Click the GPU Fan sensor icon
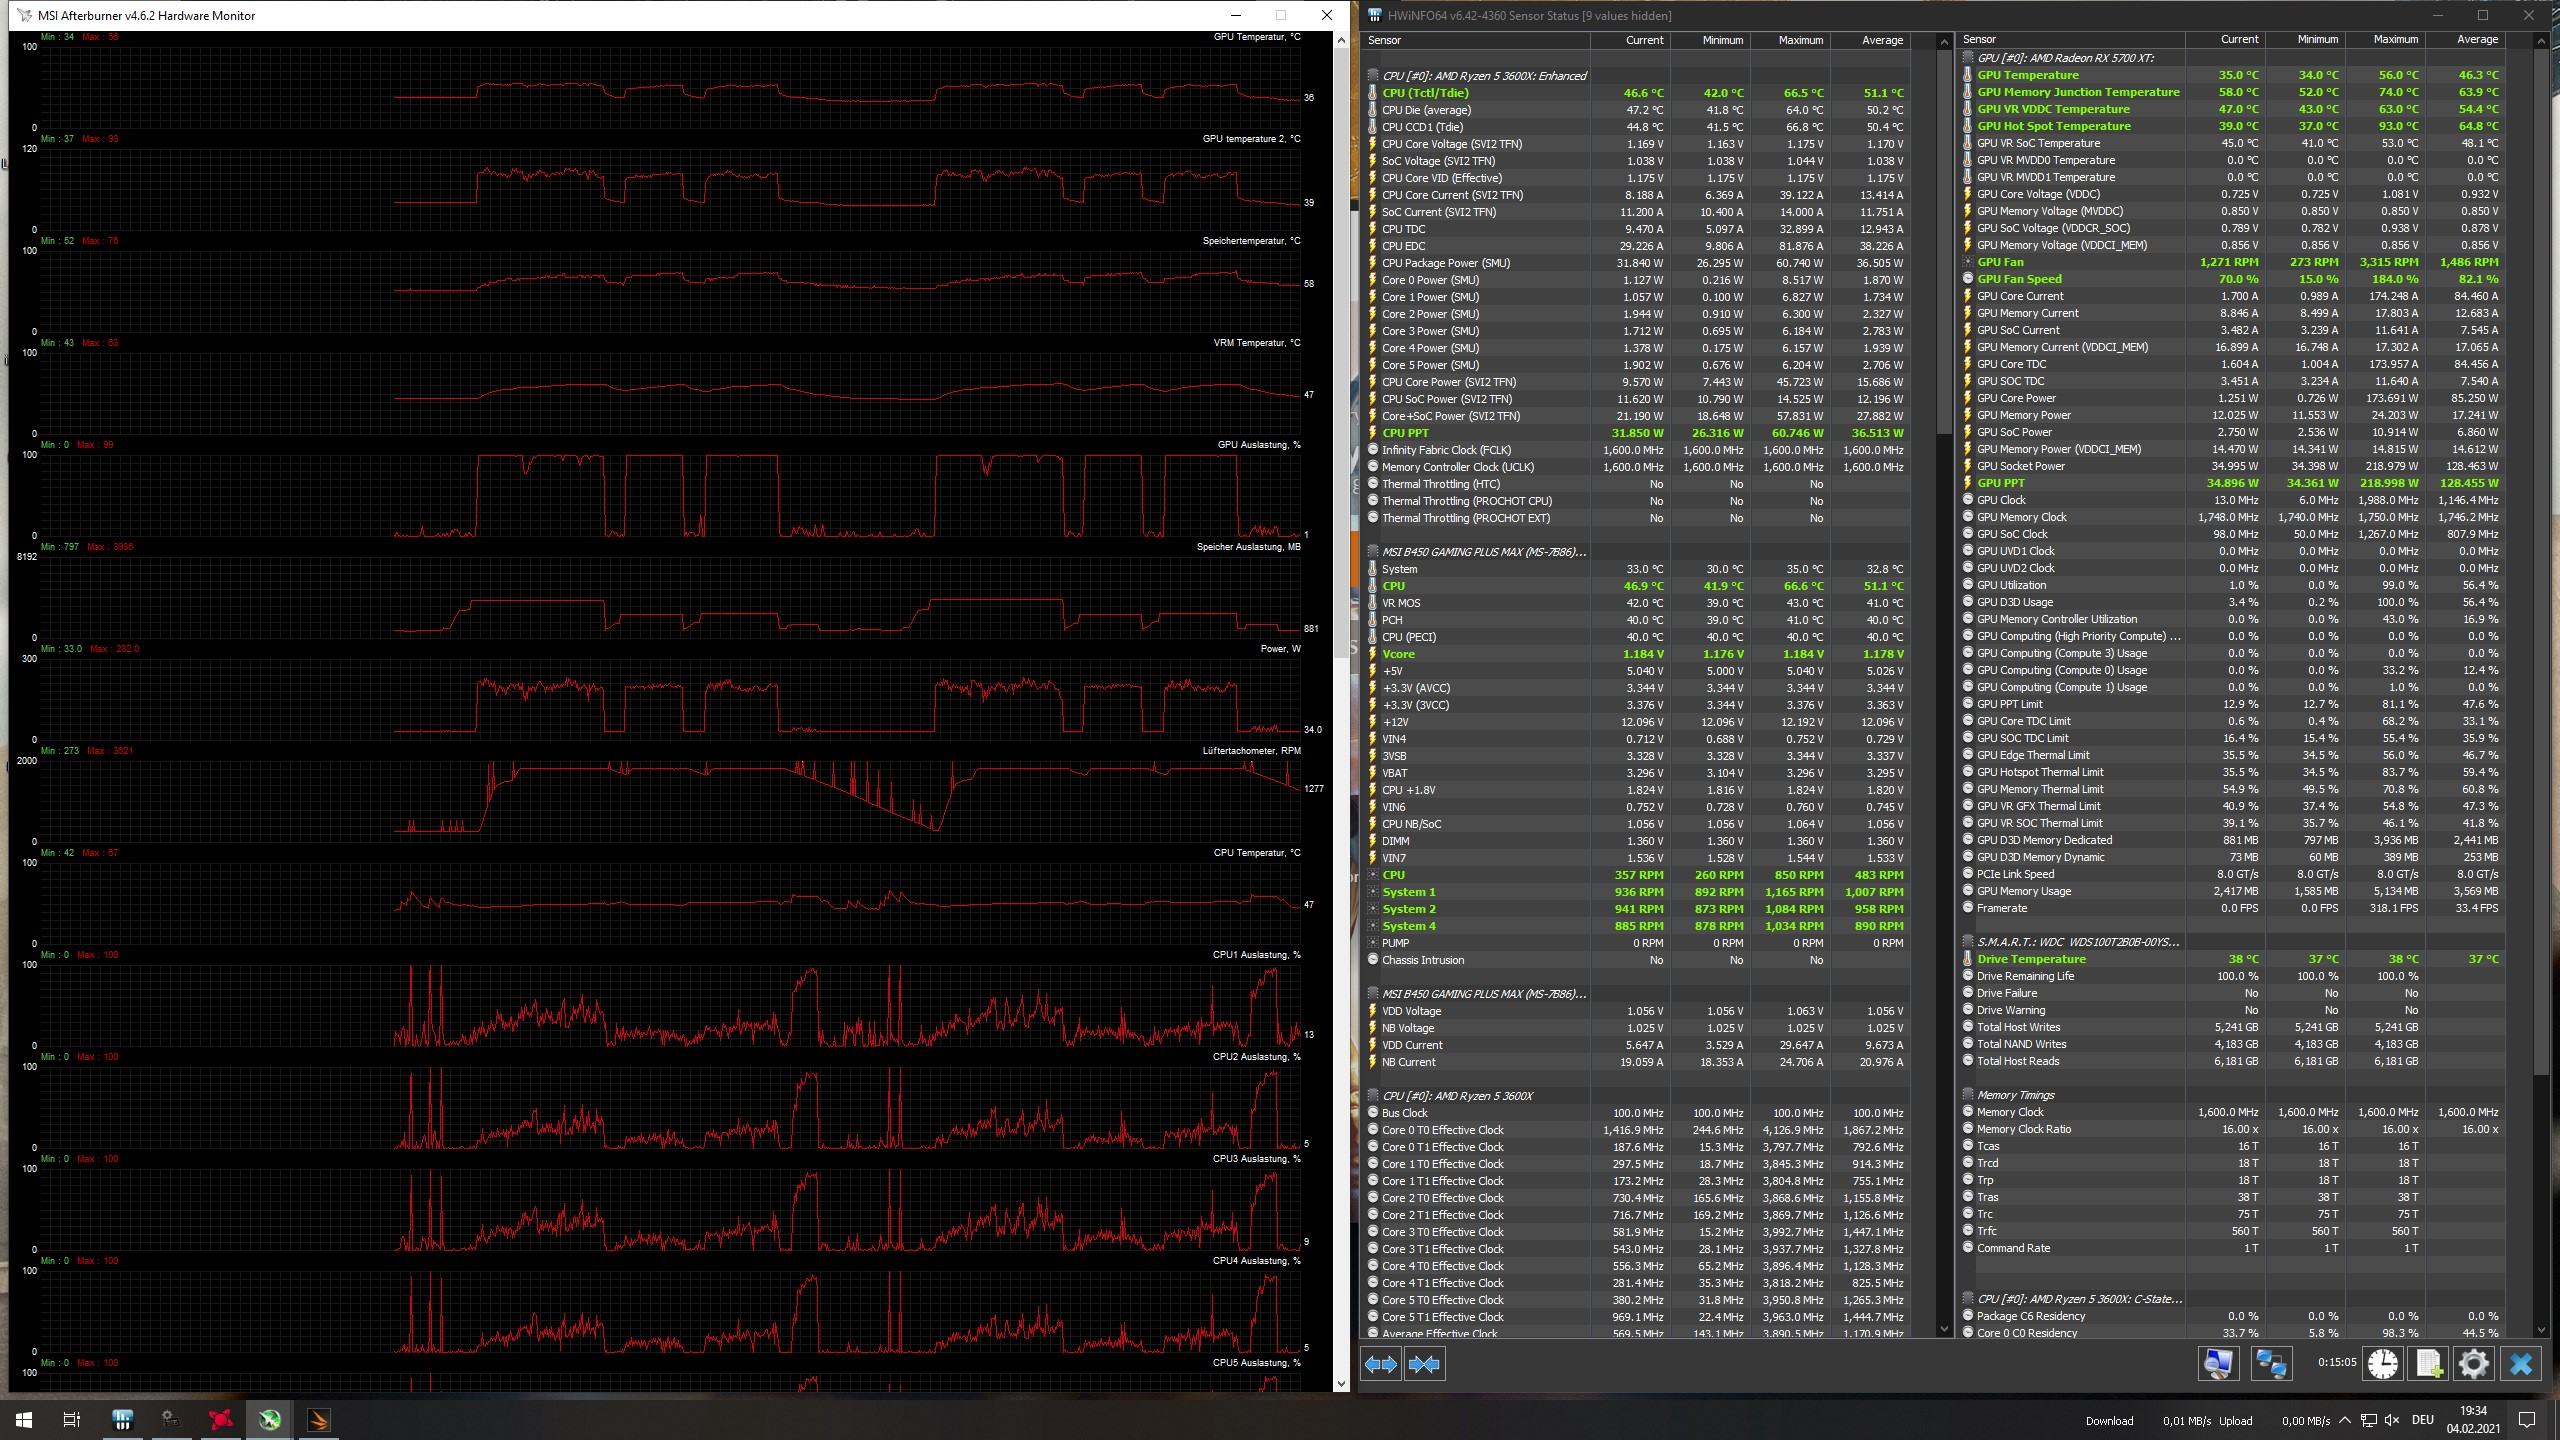Screen dimensions: 2560x1440 (1968, 262)
